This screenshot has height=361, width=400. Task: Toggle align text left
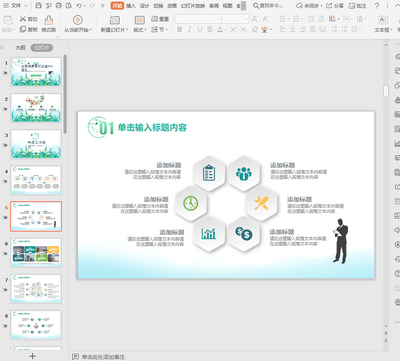pyautogui.click(x=282, y=30)
